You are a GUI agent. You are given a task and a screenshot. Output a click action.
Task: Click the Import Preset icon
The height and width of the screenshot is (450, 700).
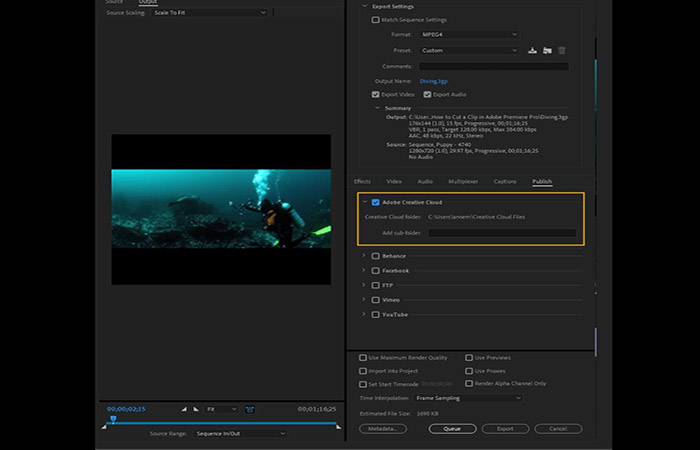pos(547,50)
